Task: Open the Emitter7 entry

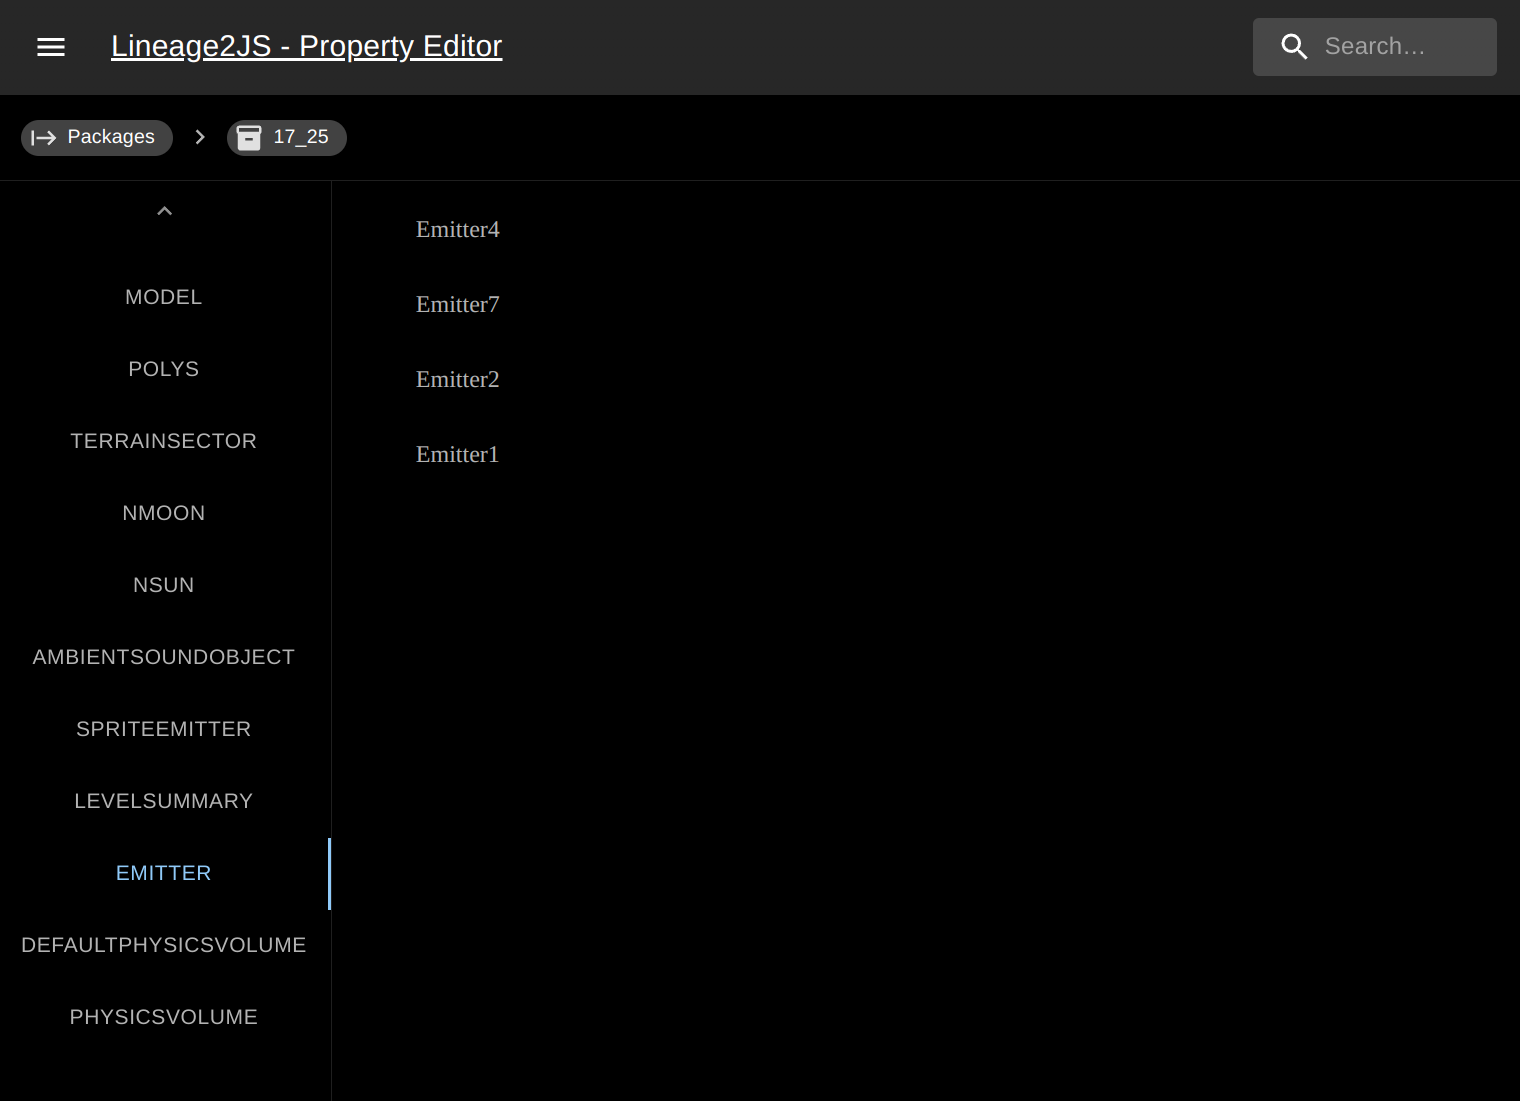Action: (x=458, y=305)
